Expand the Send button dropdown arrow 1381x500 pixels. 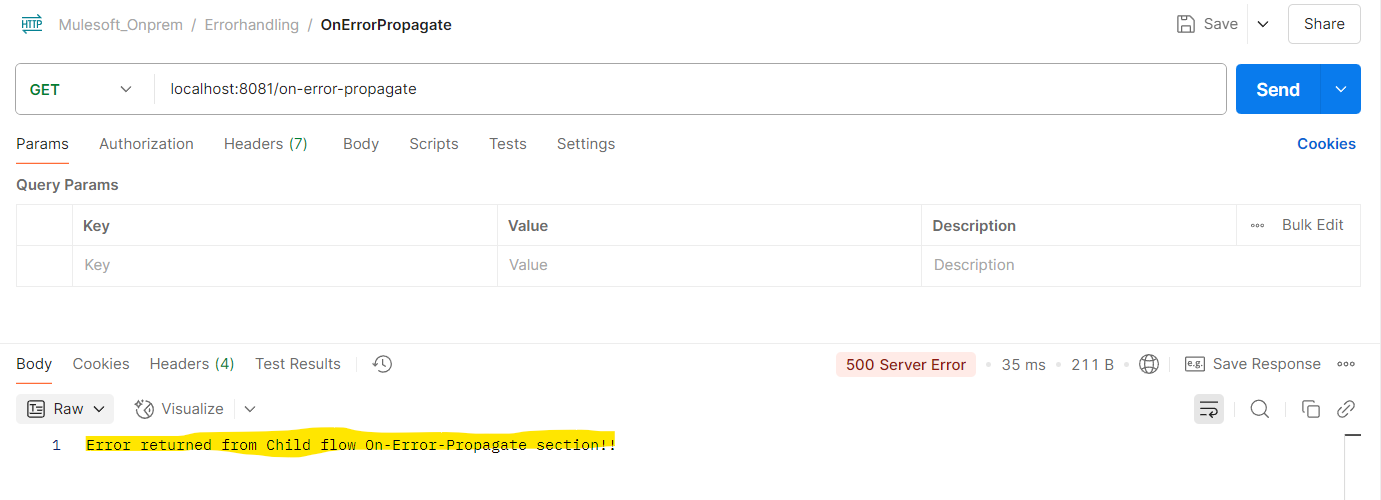pyautogui.click(x=1341, y=89)
